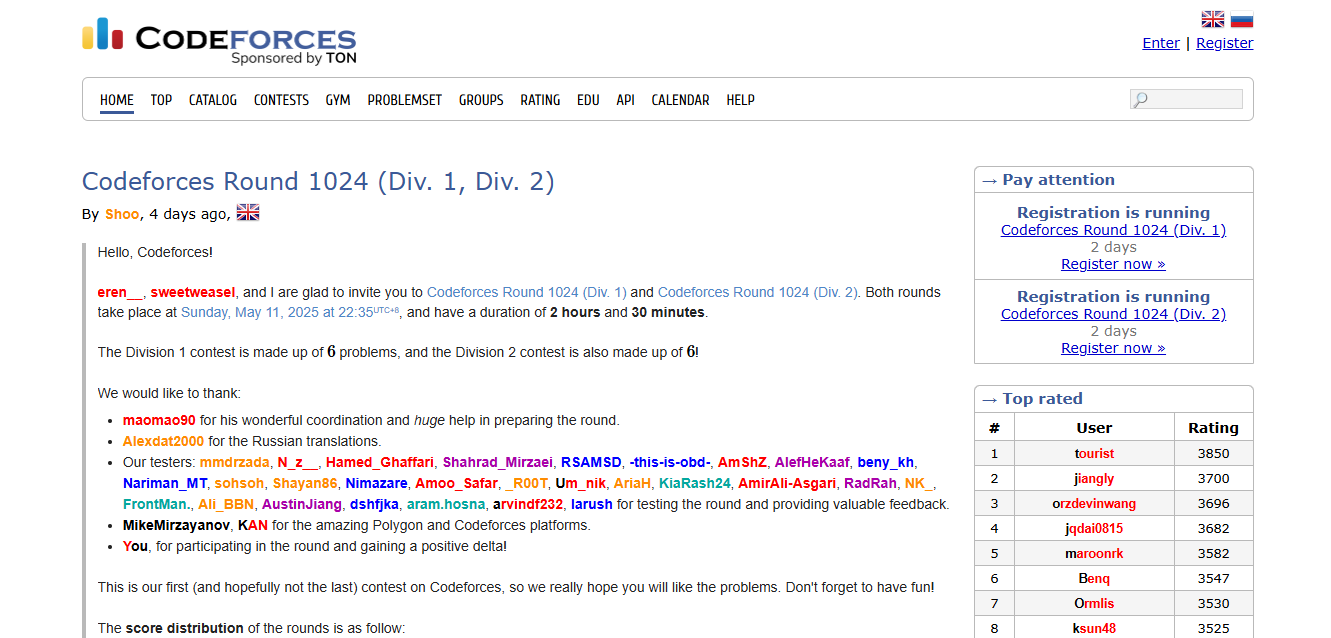Open jiangly in Top rated table
The width and height of the screenshot is (1331, 638).
coord(1094,478)
